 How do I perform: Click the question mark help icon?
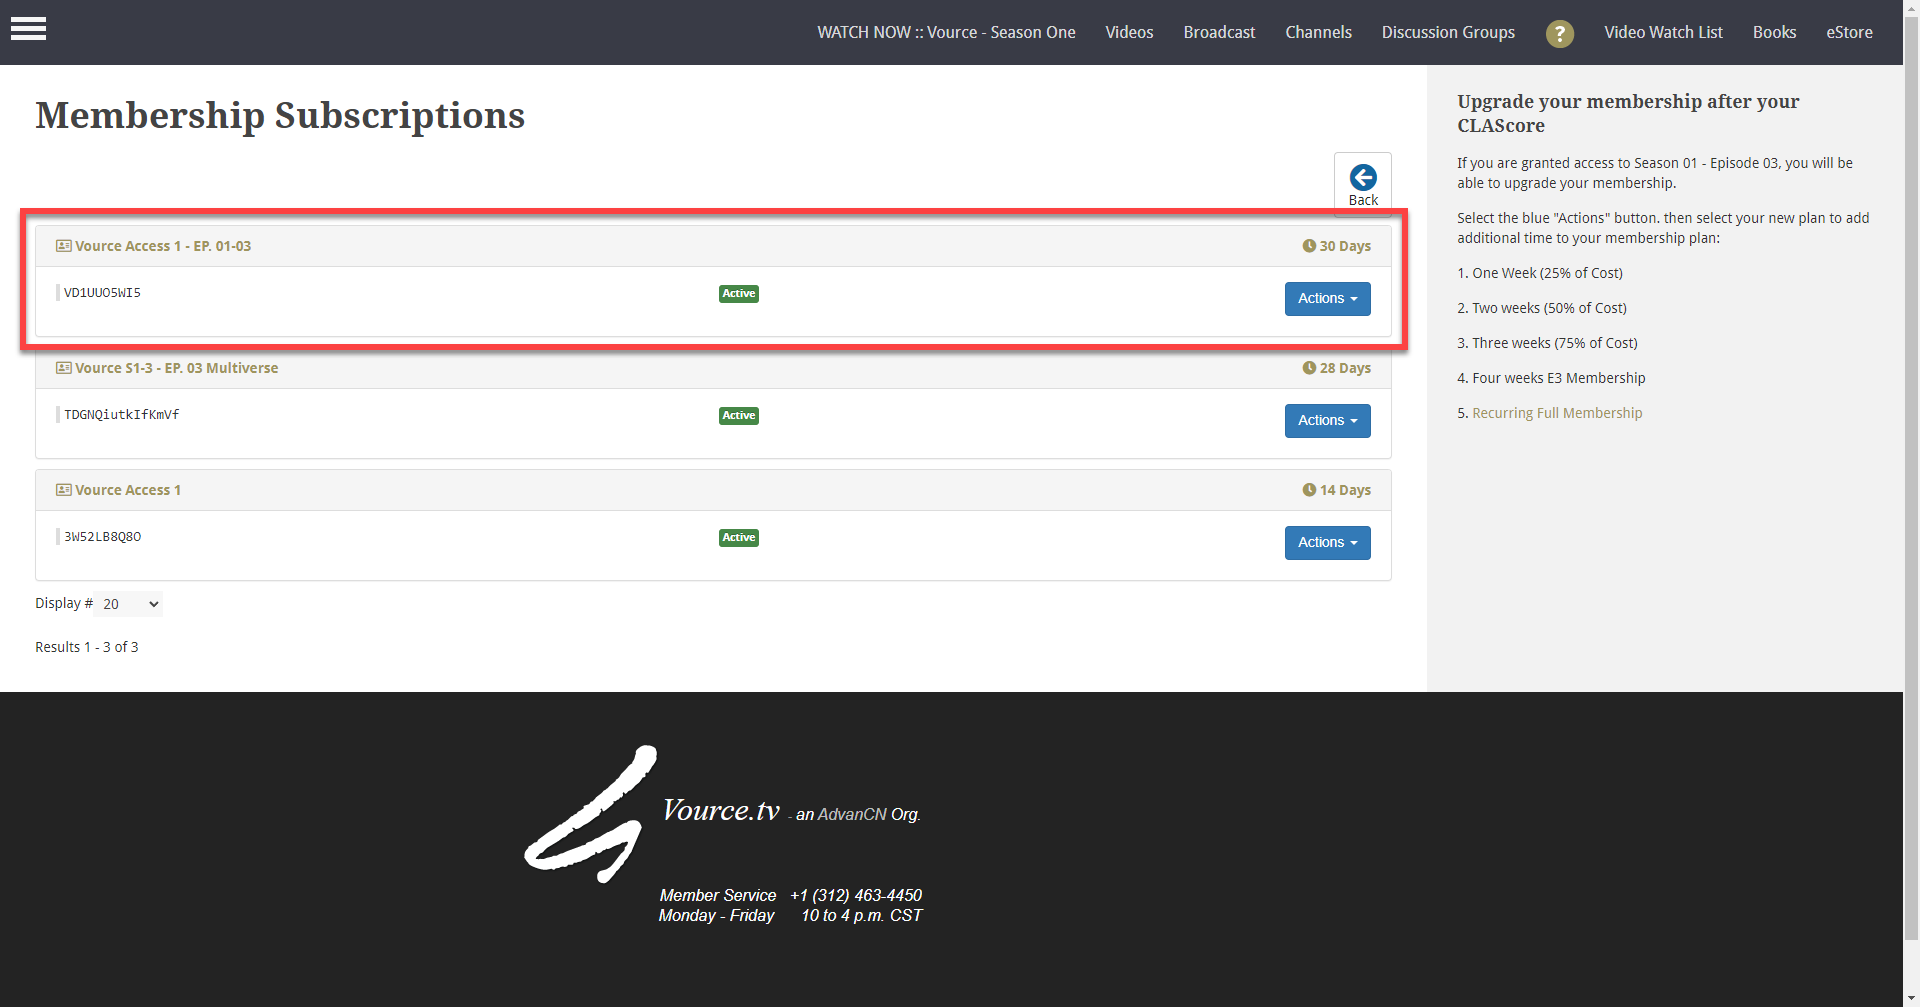tap(1559, 33)
